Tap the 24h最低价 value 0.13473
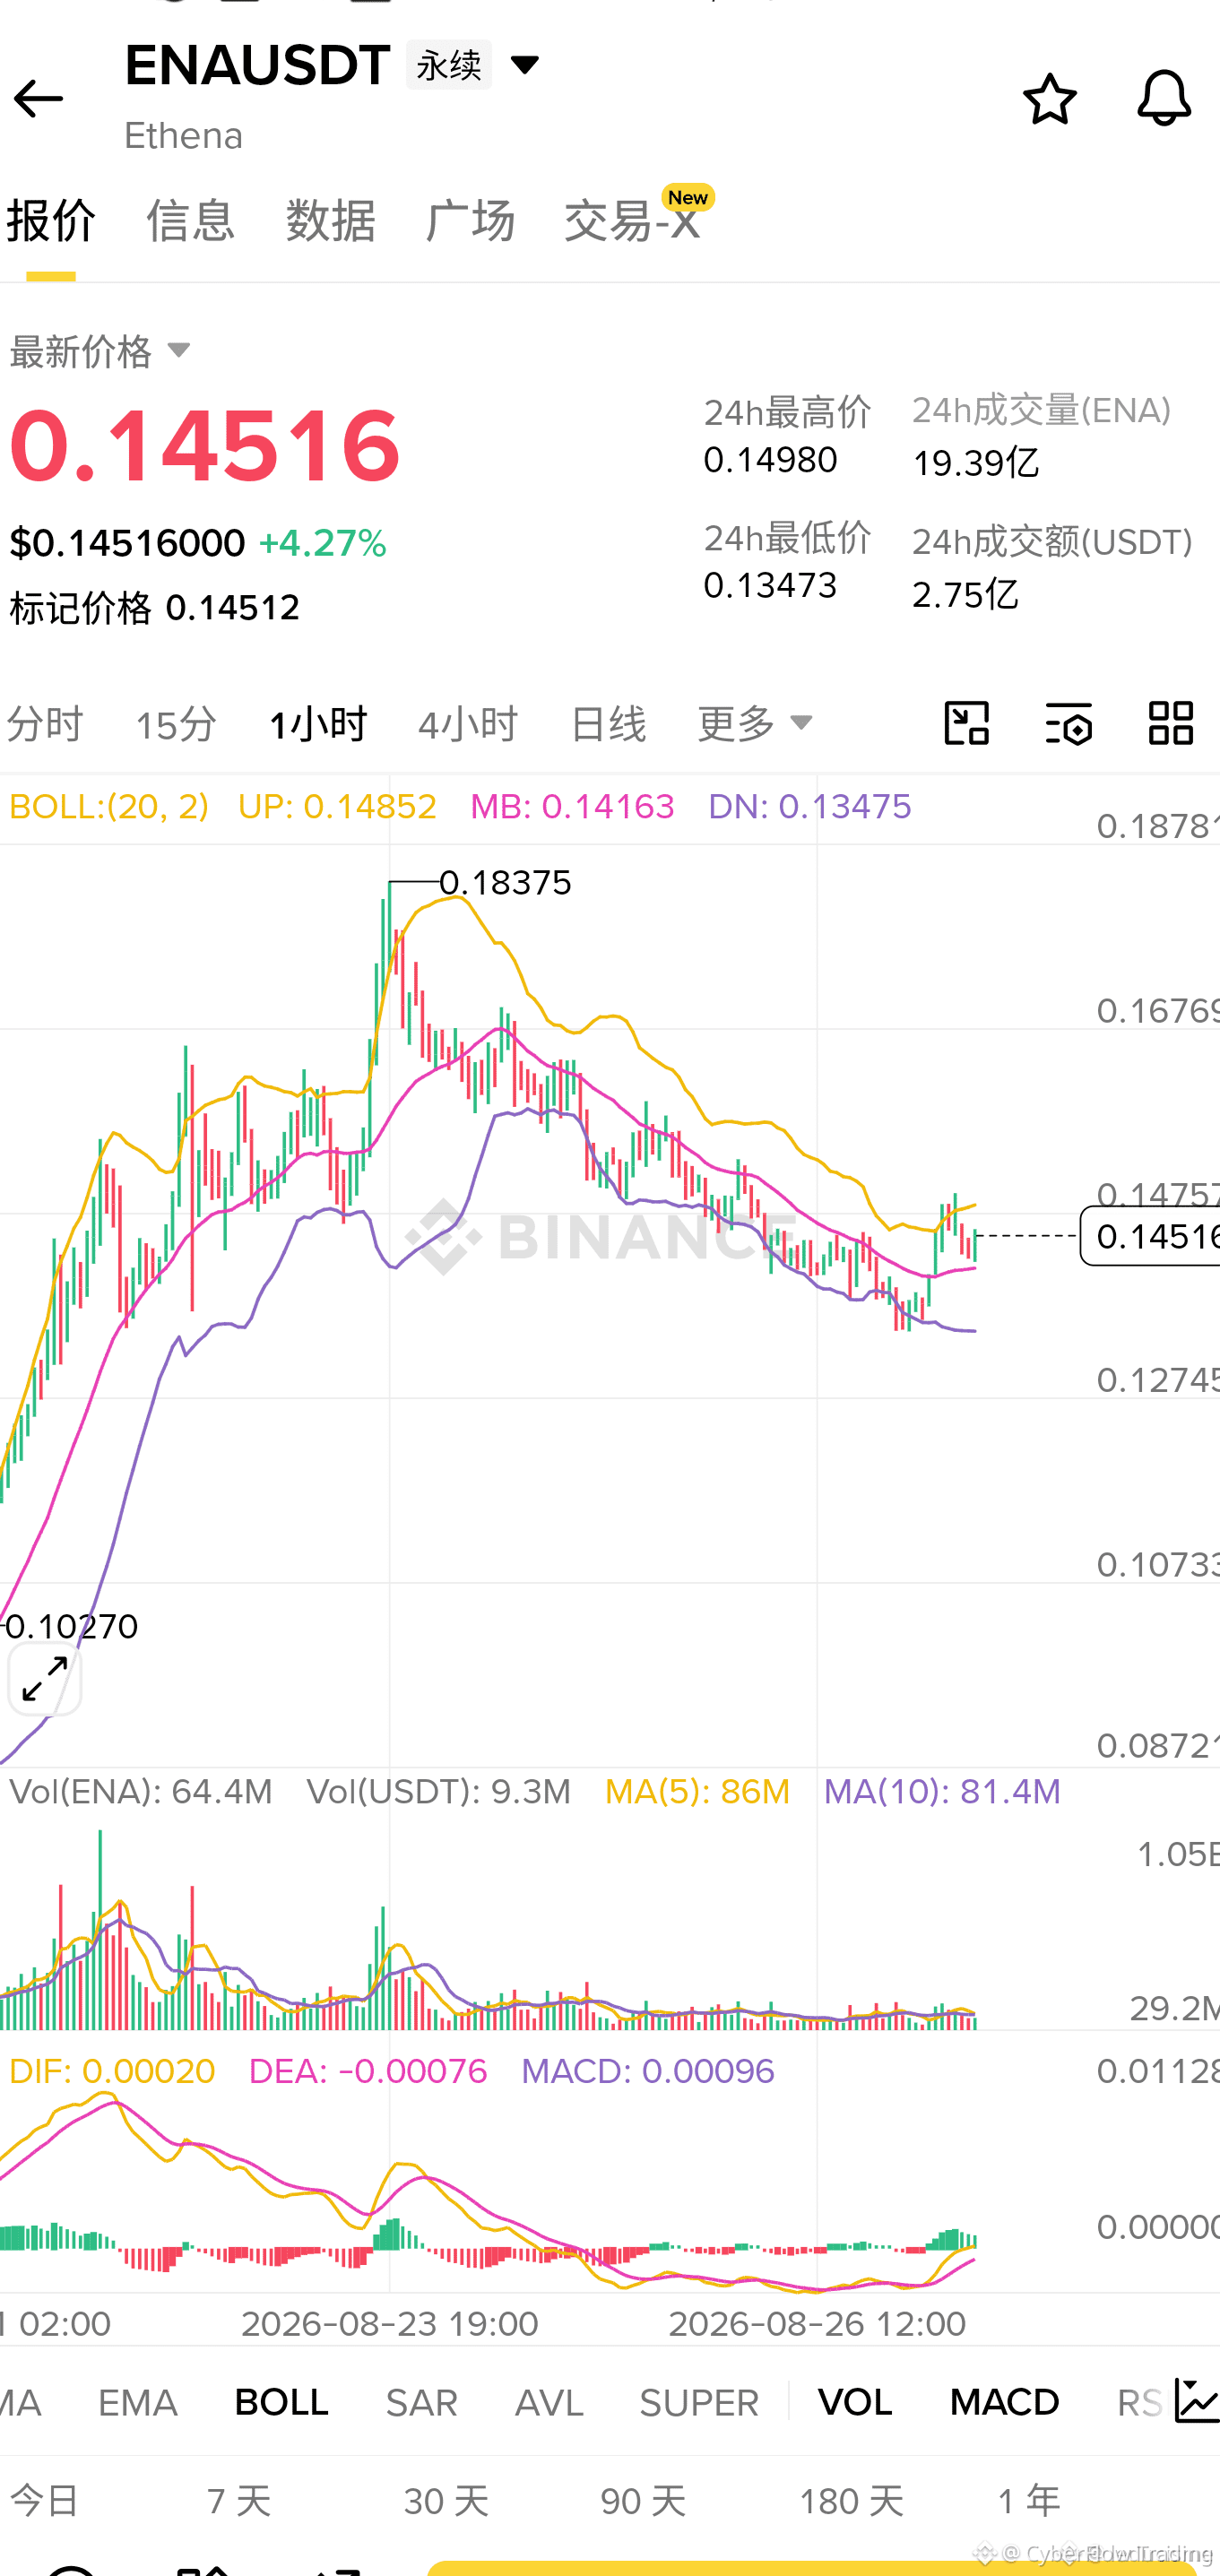This screenshot has width=1220, height=2576. [770, 584]
